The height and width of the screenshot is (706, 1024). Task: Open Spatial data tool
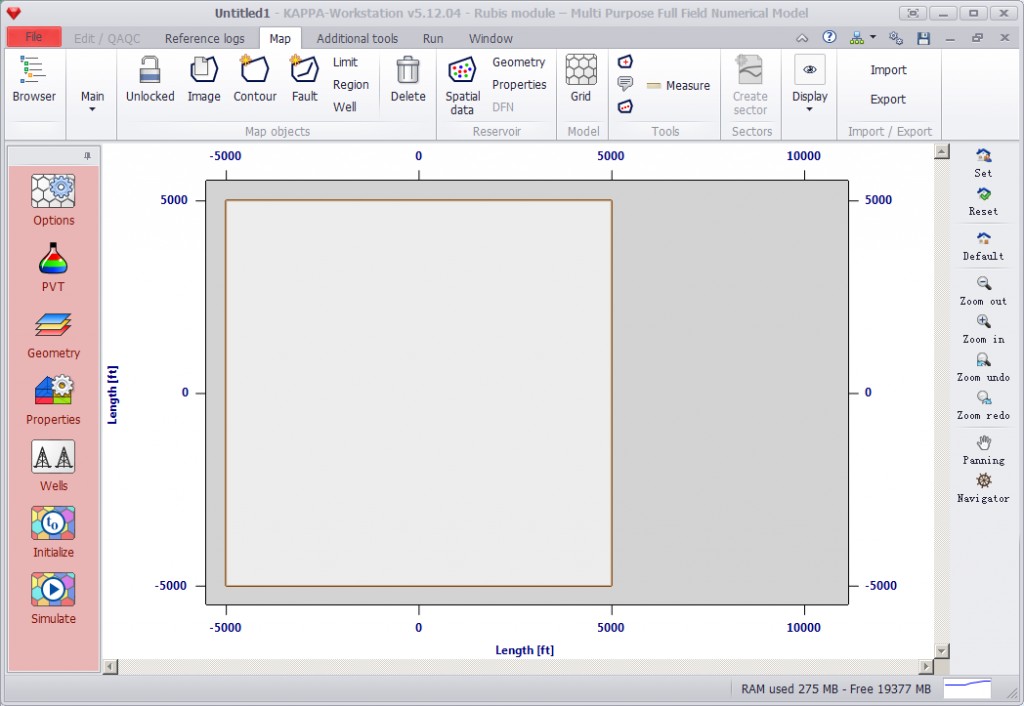(x=462, y=70)
